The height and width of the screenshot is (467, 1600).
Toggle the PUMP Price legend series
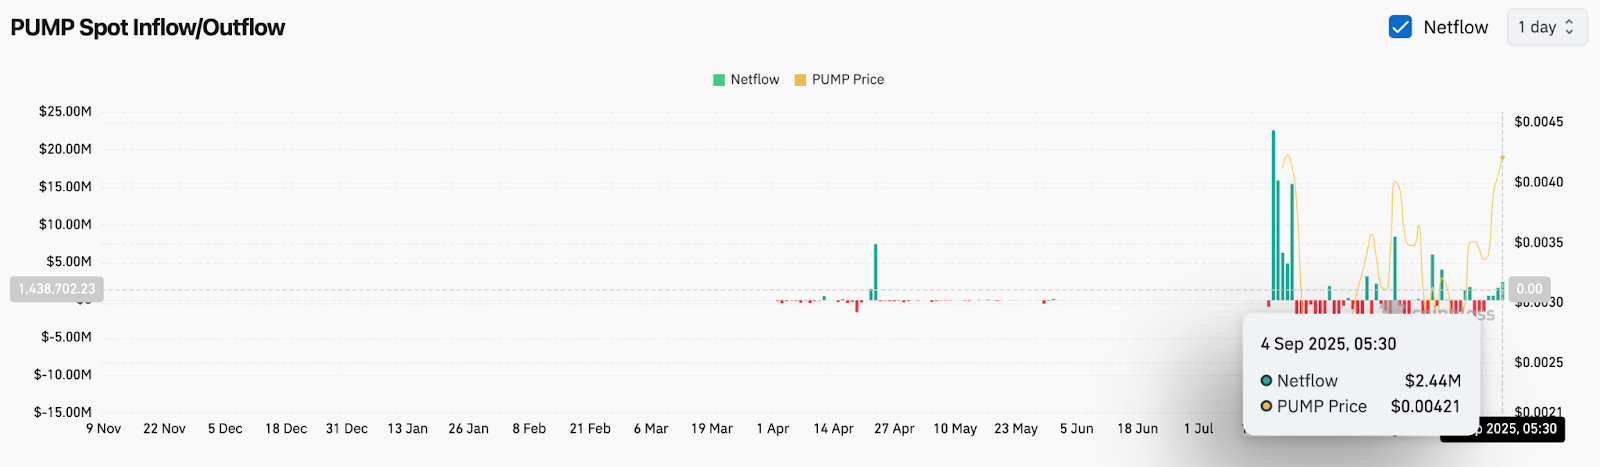pos(840,79)
